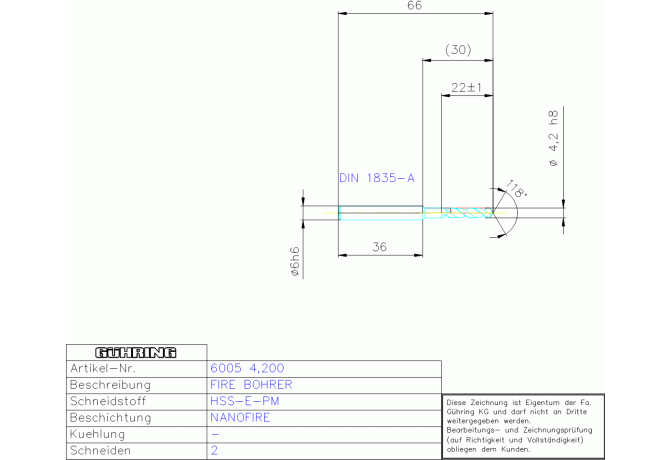670x460 pixels.
Task: Select the FIRE BOHRER description value
Action: (251, 384)
